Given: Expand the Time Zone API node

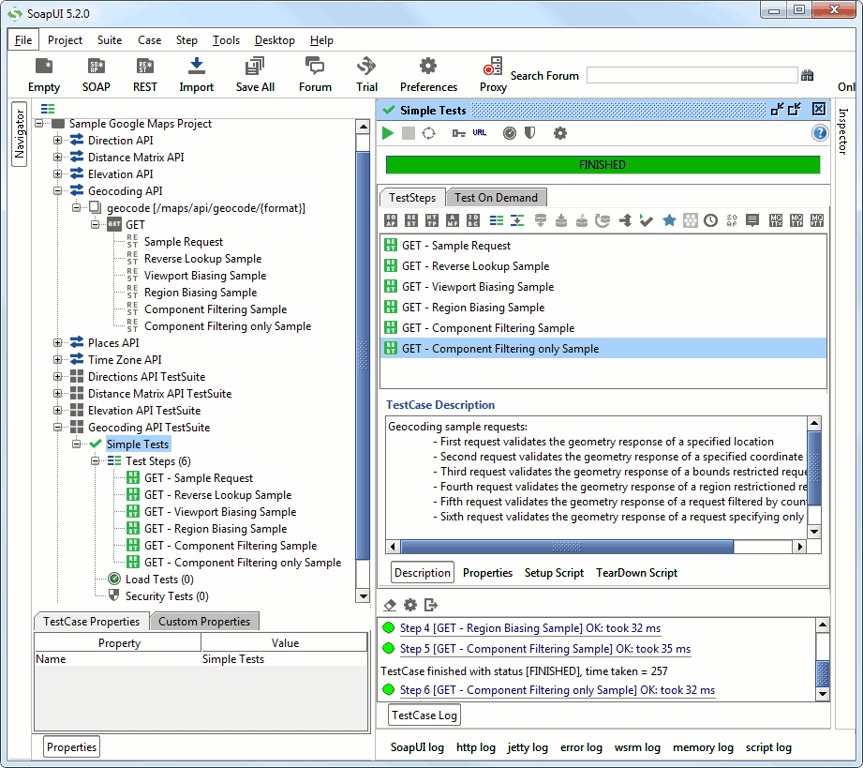Looking at the screenshot, I should [x=57, y=360].
